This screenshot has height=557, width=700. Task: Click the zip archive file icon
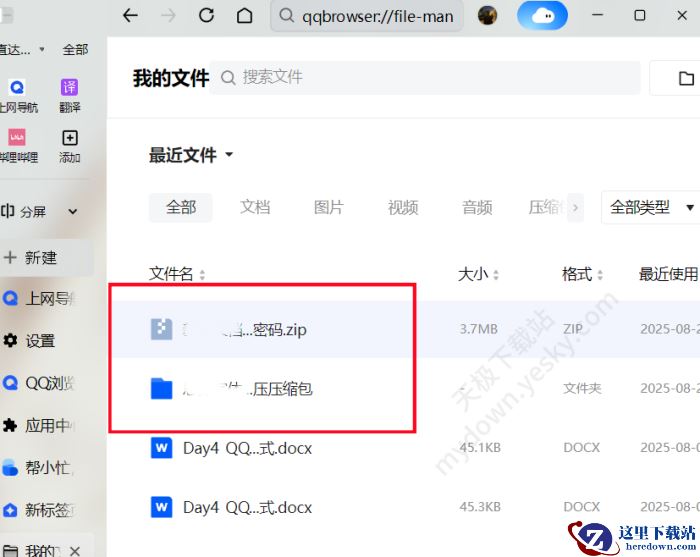[161, 329]
